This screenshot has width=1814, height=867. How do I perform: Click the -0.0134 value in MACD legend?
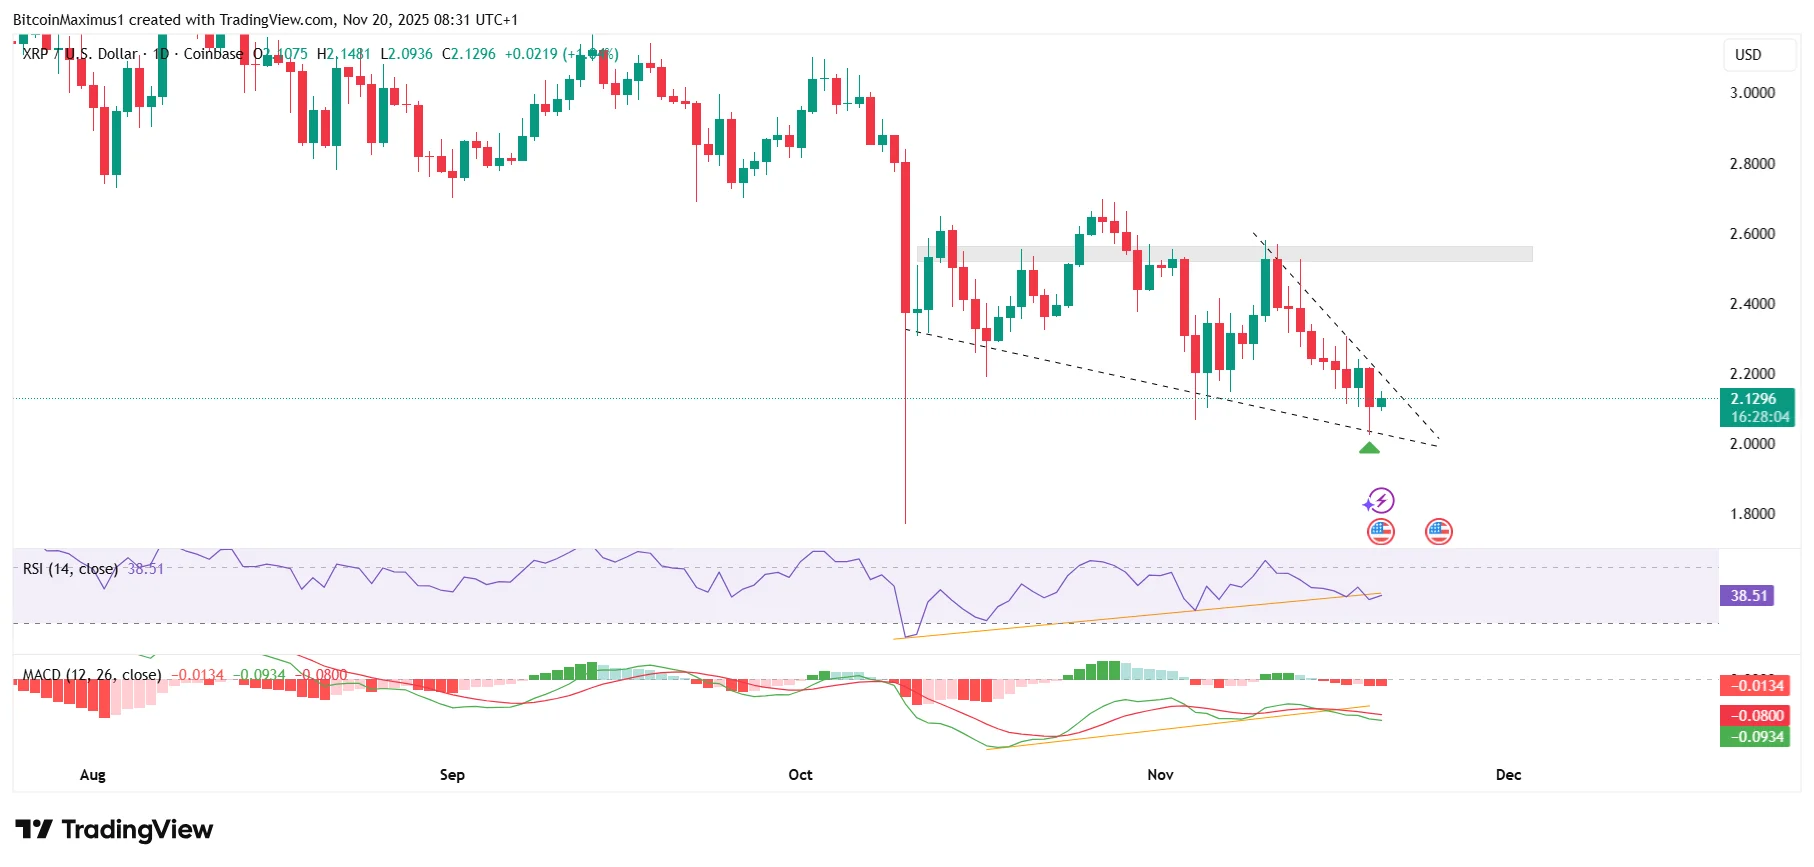pos(197,675)
